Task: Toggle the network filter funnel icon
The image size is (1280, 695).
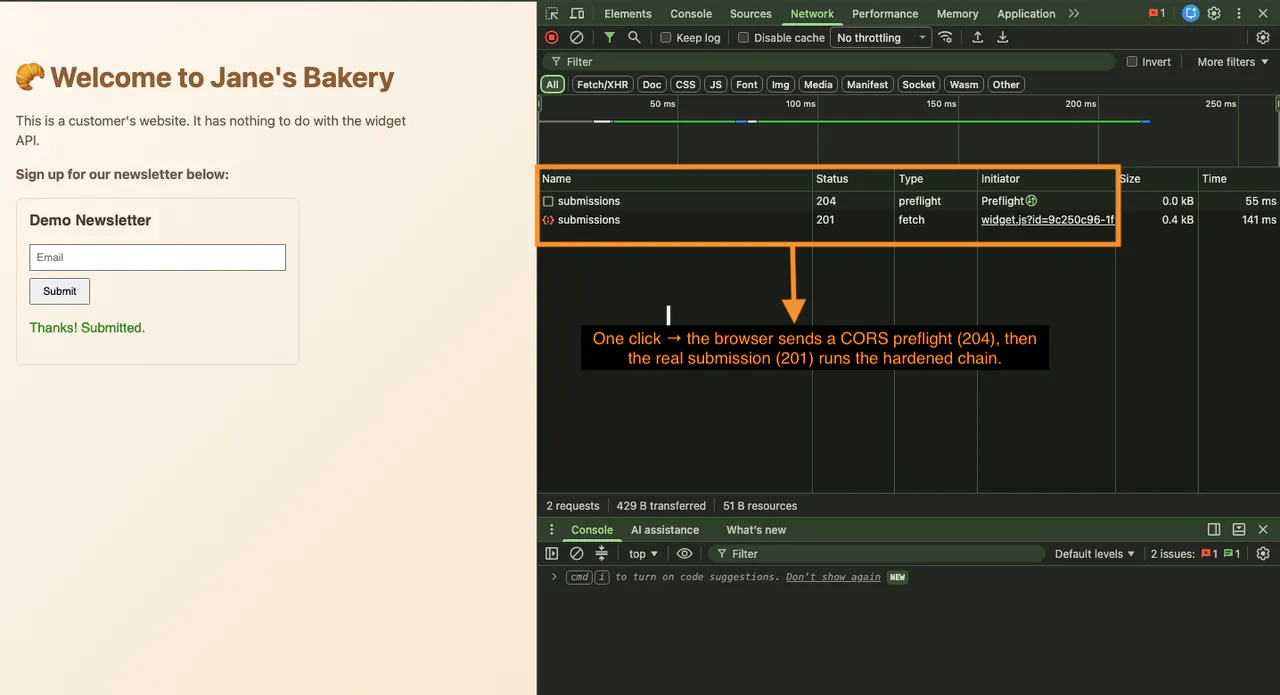Action: coord(609,38)
